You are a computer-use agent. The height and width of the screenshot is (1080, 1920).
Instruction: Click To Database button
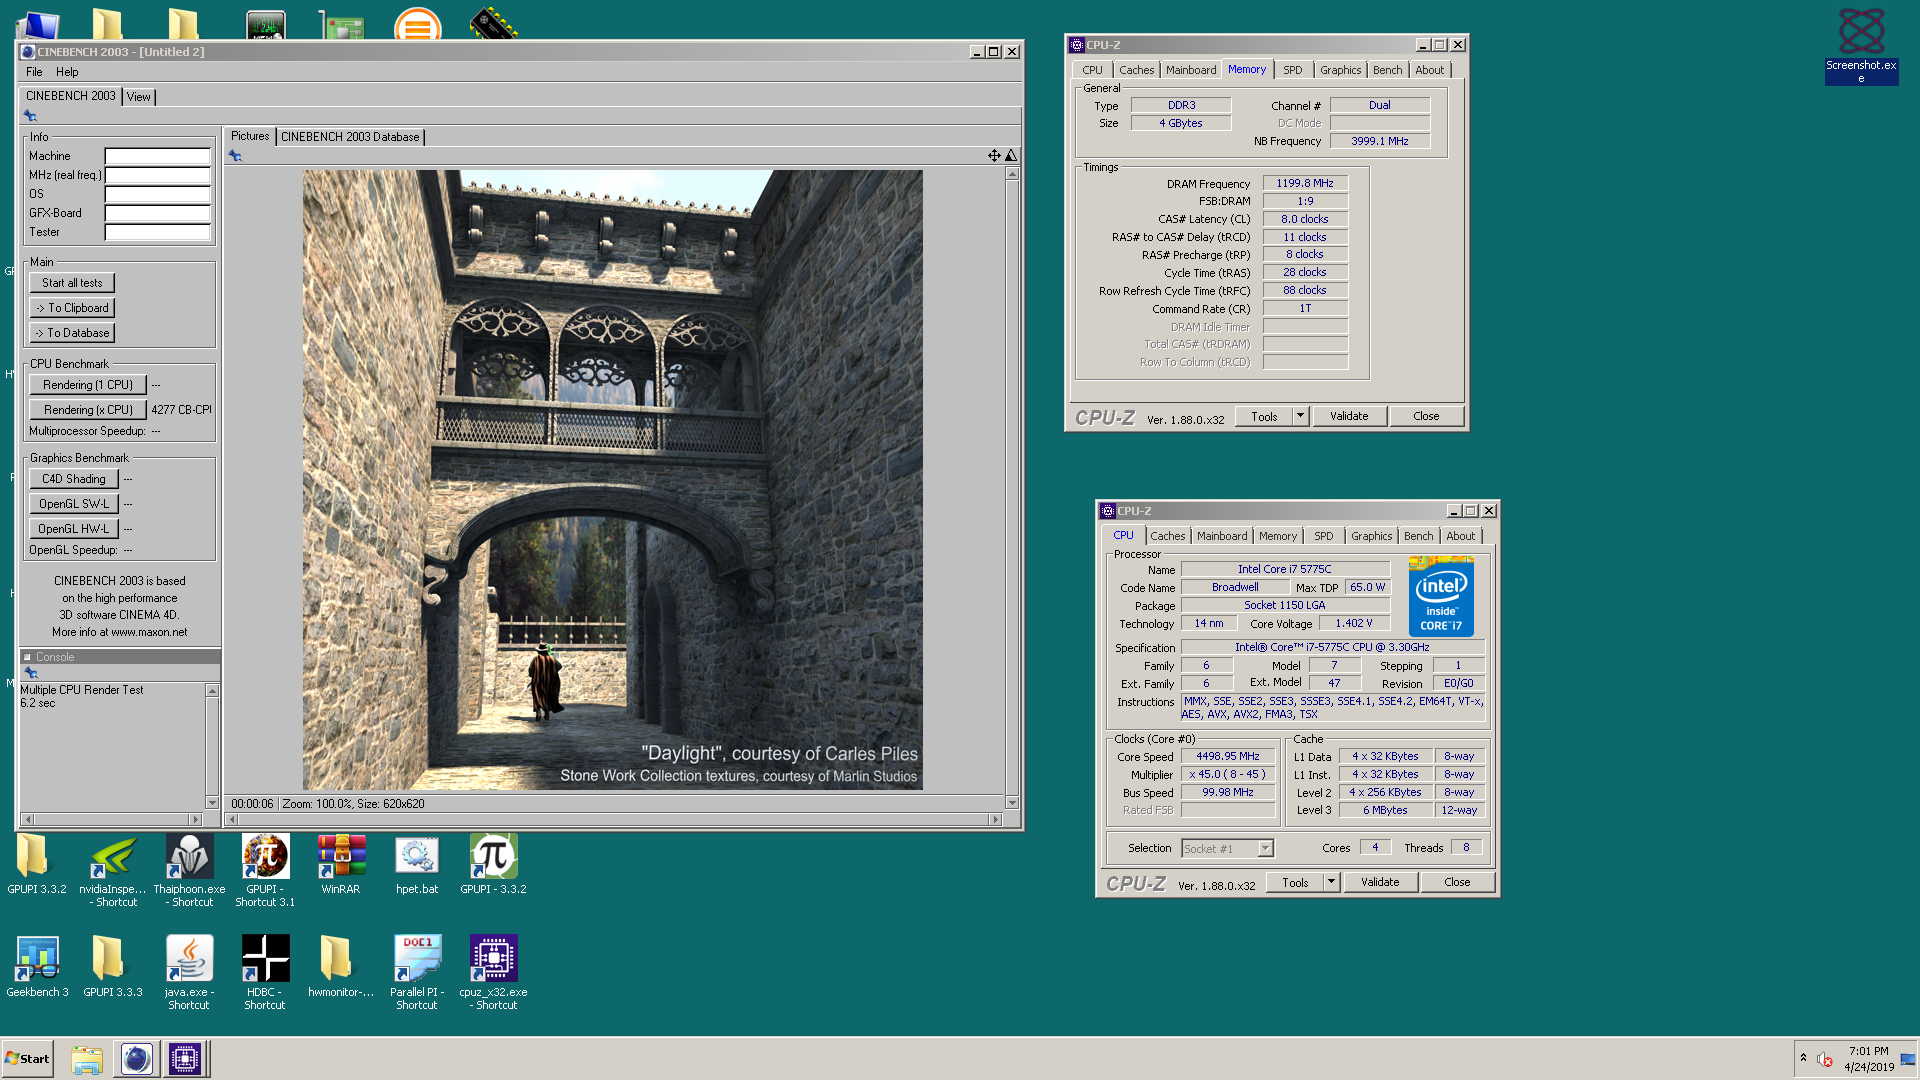coord(72,333)
